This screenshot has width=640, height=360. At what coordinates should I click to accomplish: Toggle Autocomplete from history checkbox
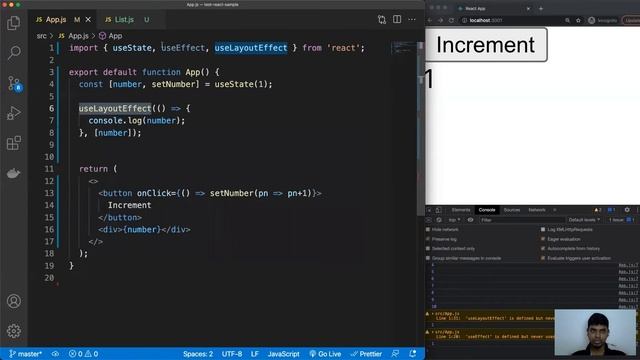point(543,249)
